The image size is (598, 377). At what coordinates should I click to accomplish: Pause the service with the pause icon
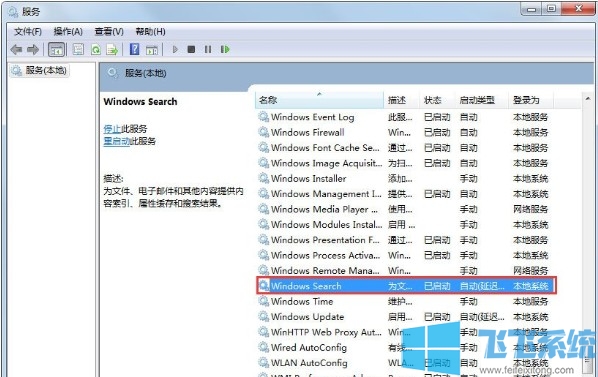click(x=208, y=50)
